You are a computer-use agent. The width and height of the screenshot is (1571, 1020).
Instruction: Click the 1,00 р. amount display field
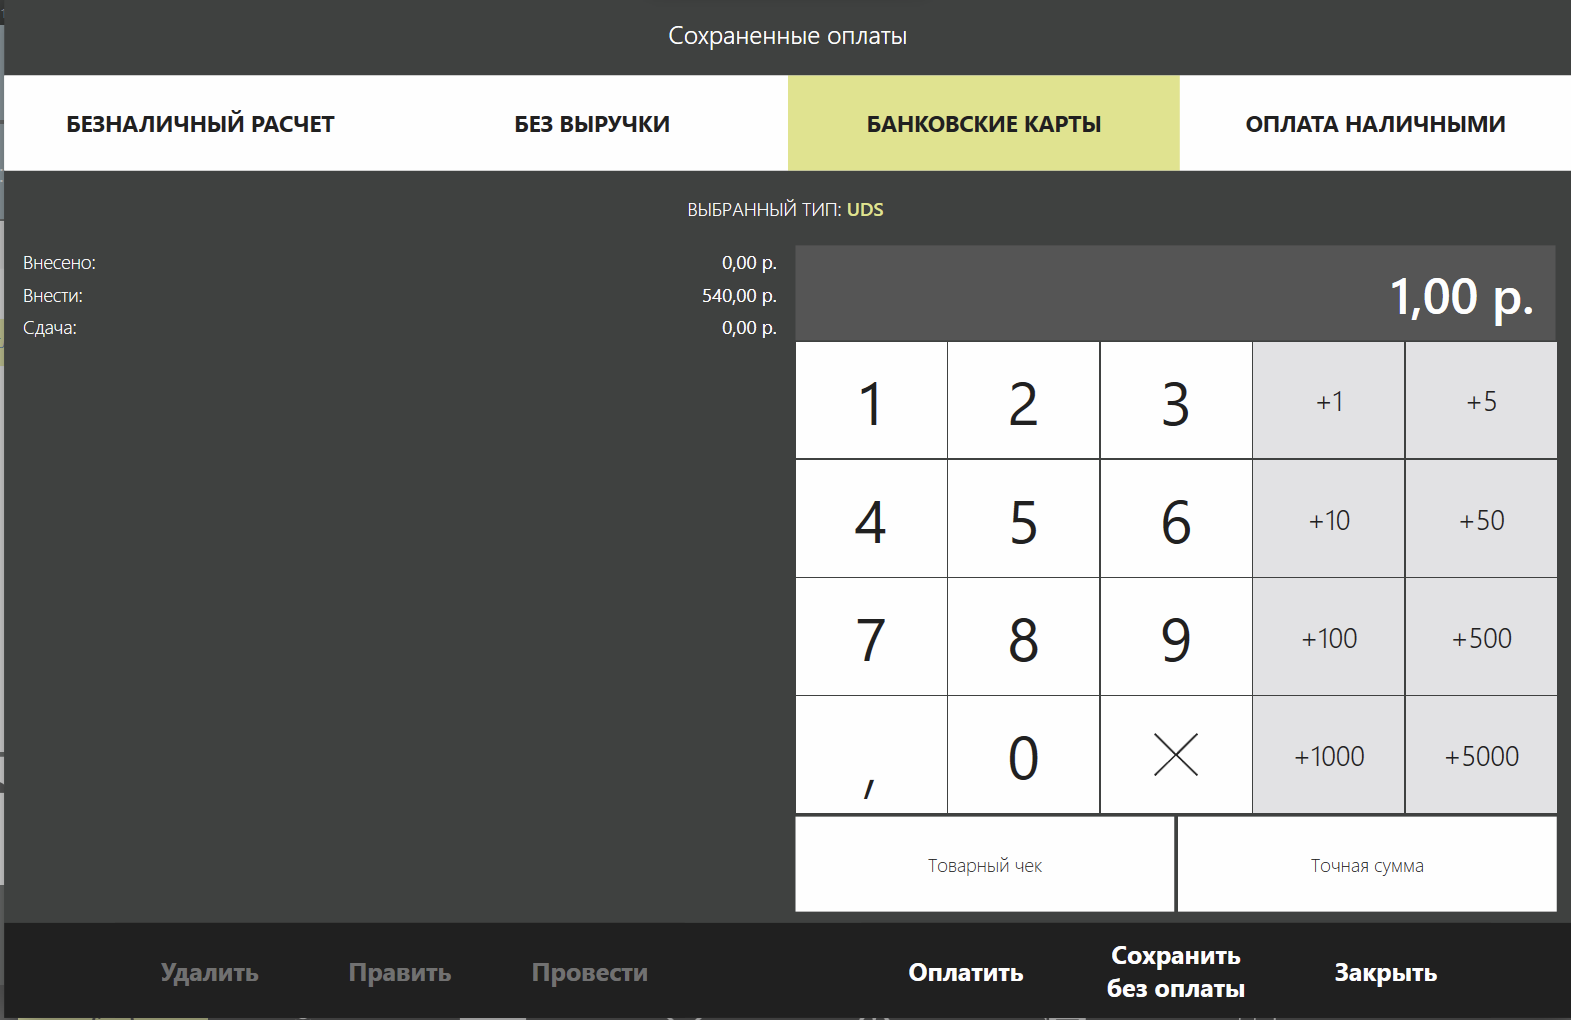coord(1176,294)
